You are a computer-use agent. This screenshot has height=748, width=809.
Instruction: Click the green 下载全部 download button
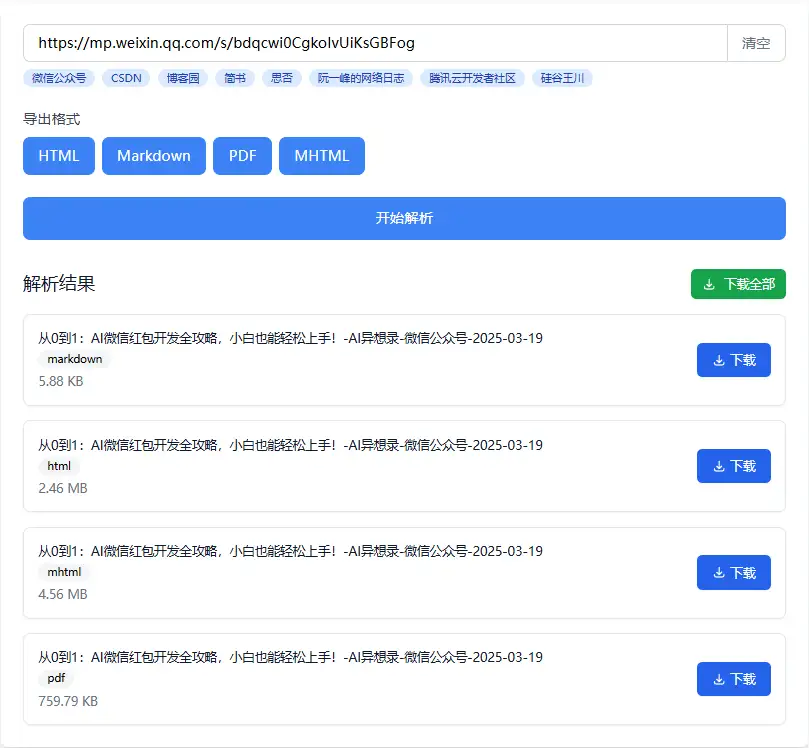pyautogui.click(x=738, y=284)
